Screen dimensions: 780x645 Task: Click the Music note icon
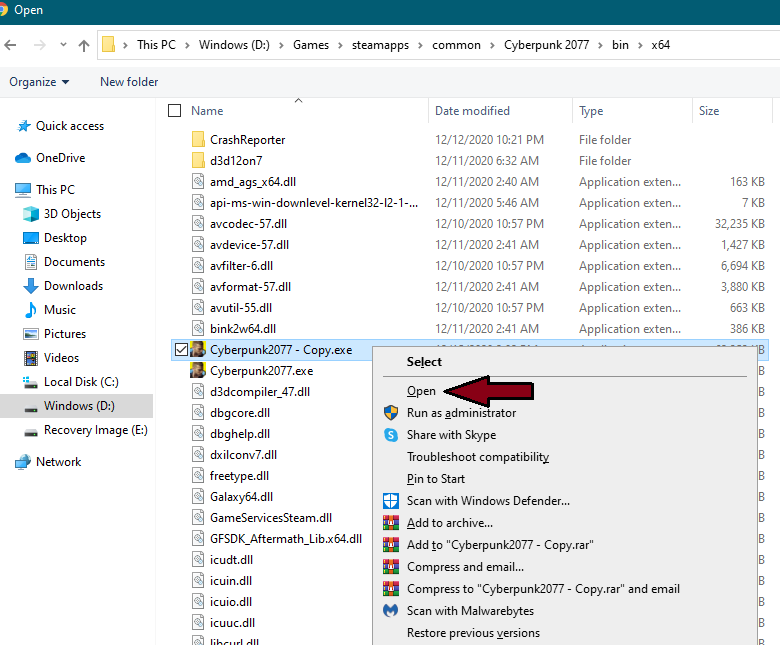click(31, 310)
